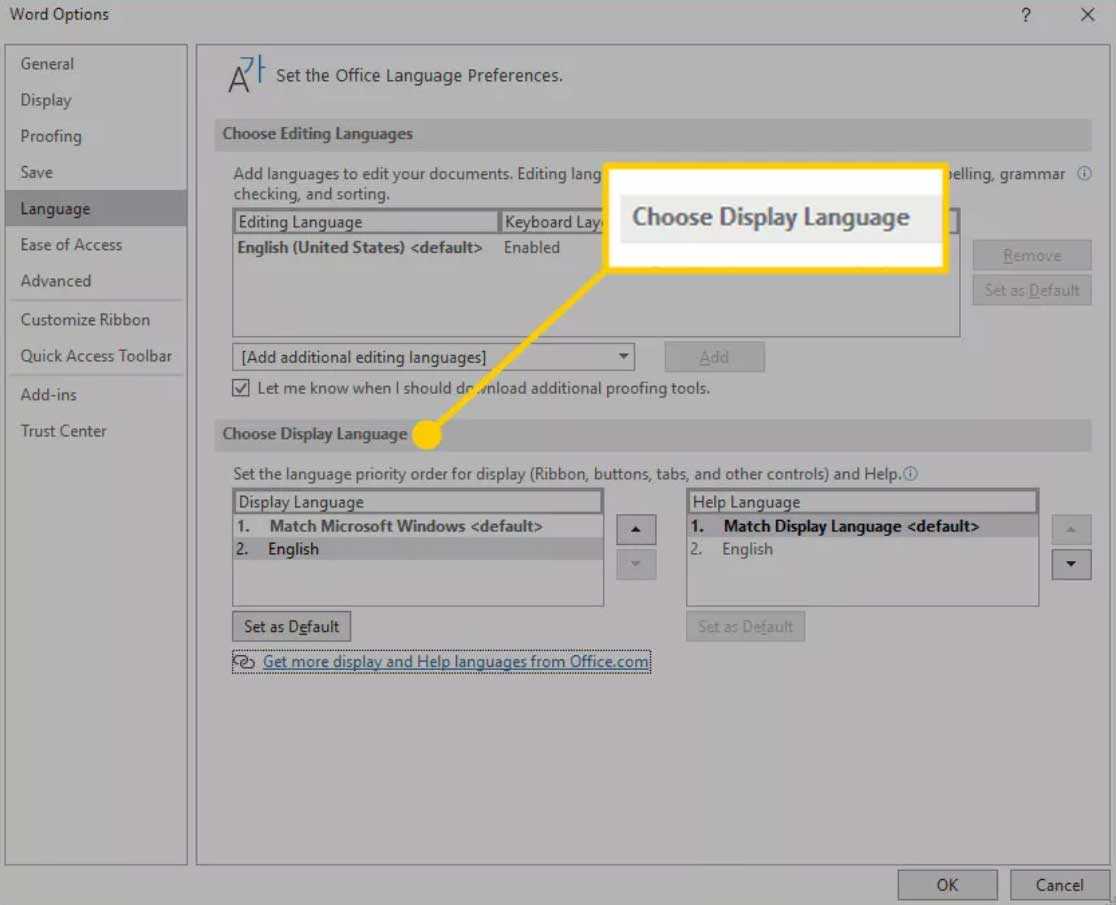Click the Help question mark icon in title bar
The height and width of the screenshot is (905, 1116).
[x=1025, y=15]
